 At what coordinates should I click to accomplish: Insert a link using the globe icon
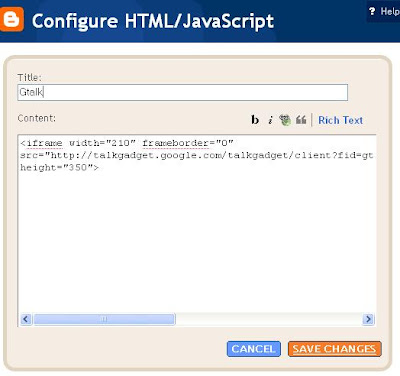(x=285, y=120)
